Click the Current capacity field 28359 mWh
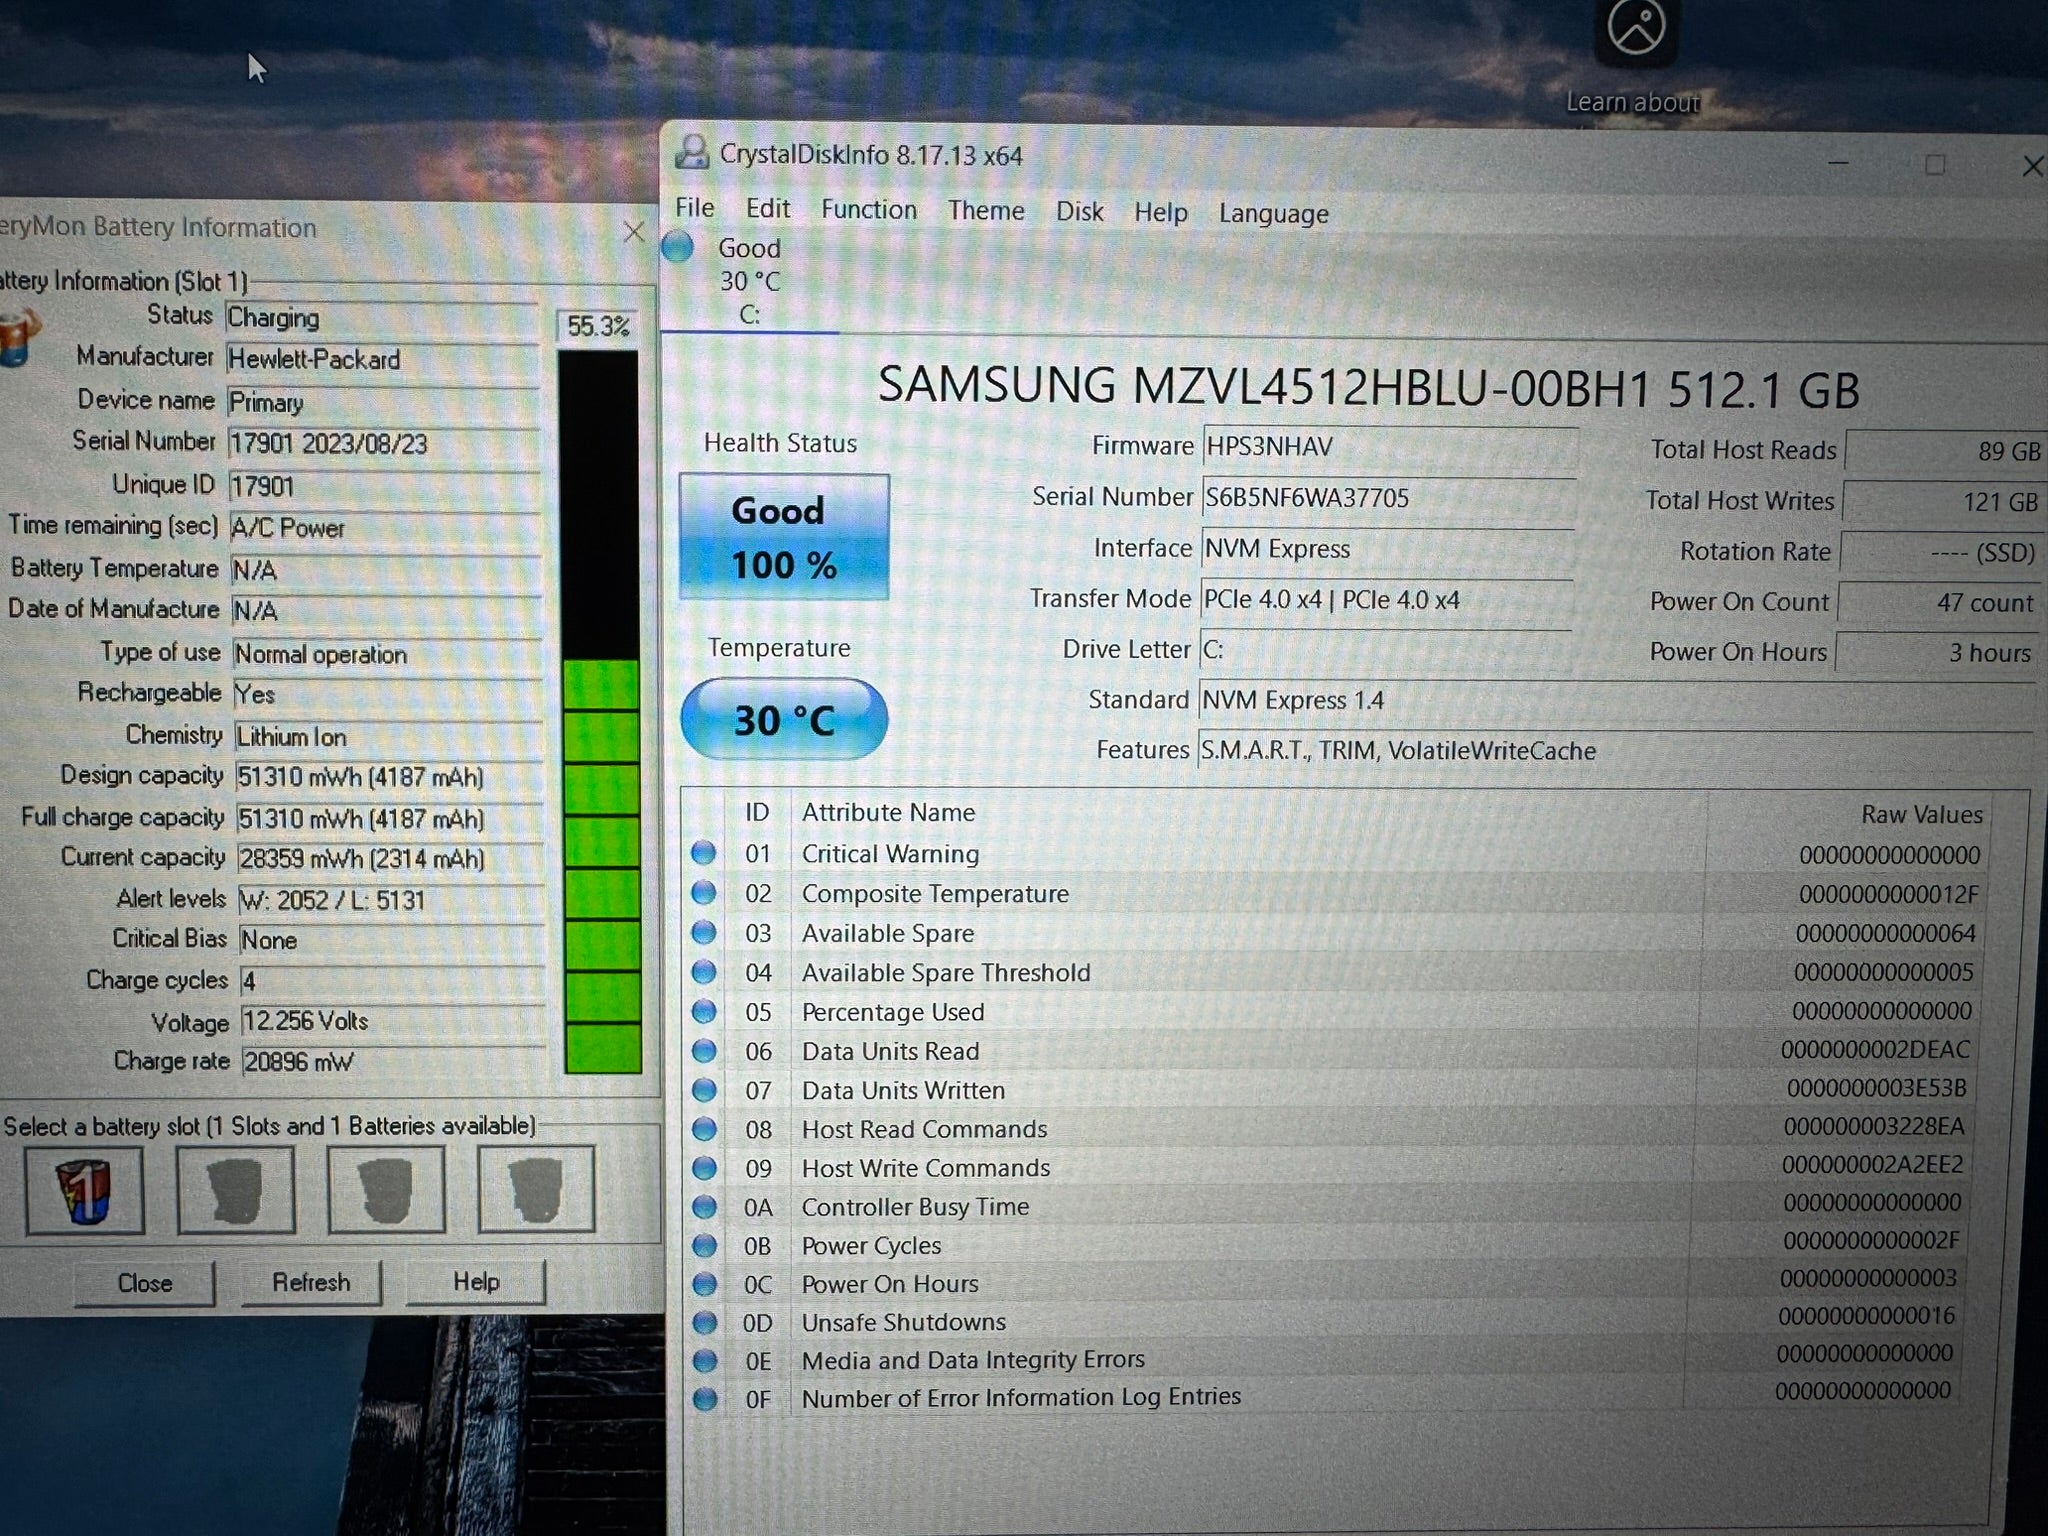This screenshot has width=2048, height=1536. [x=391, y=859]
